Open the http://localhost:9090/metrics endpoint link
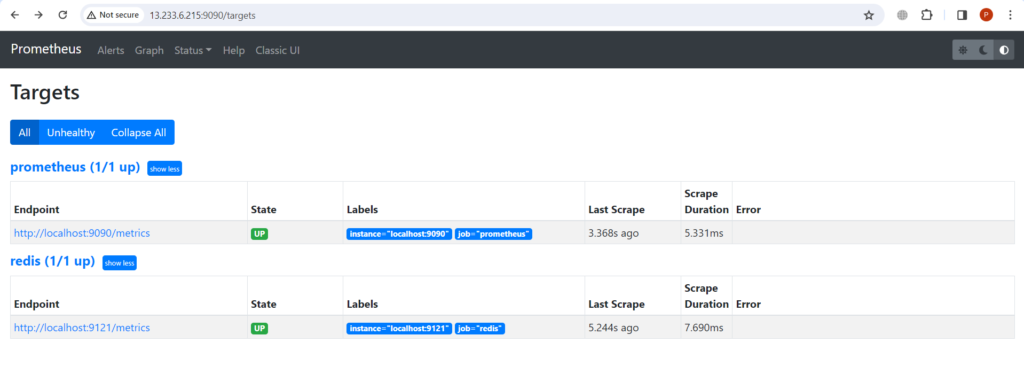Screen dimensions: 1024x382 [x=82, y=233]
